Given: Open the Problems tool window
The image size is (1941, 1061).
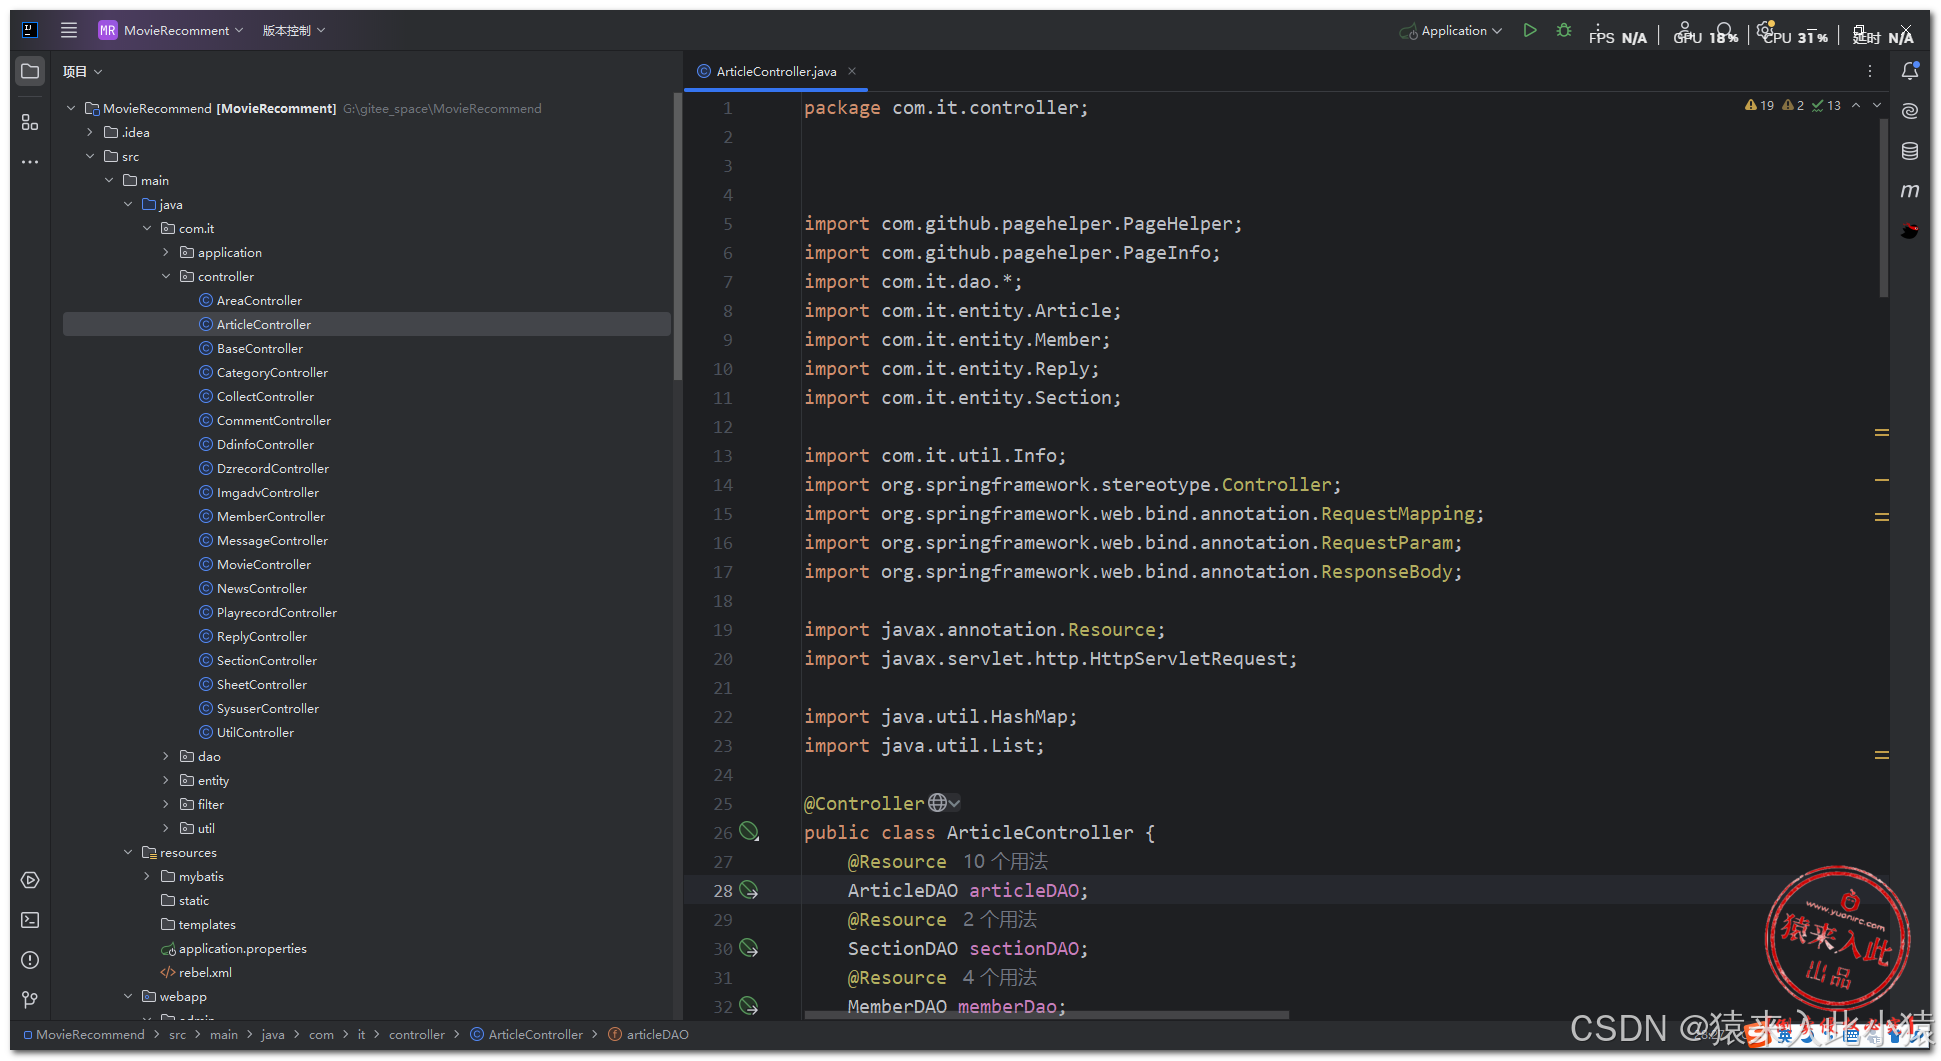Looking at the screenshot, I should click(x=30, y=960).
